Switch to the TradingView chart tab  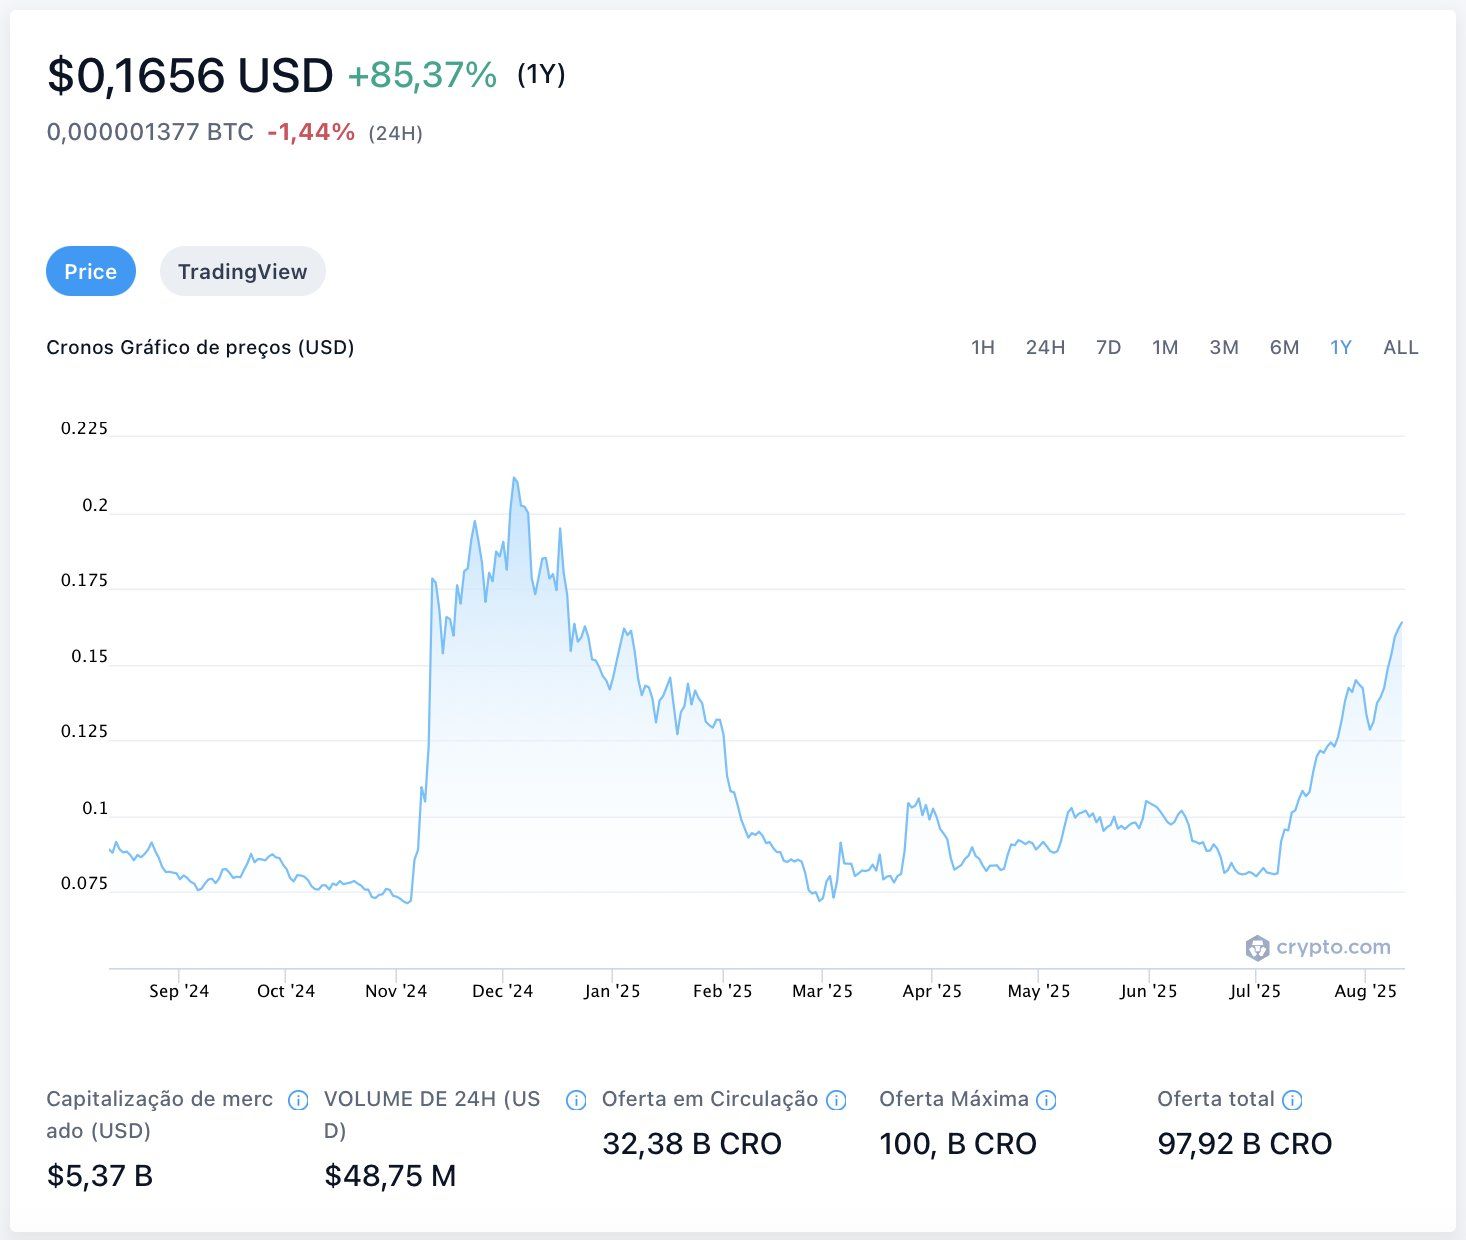click(242, 271)
